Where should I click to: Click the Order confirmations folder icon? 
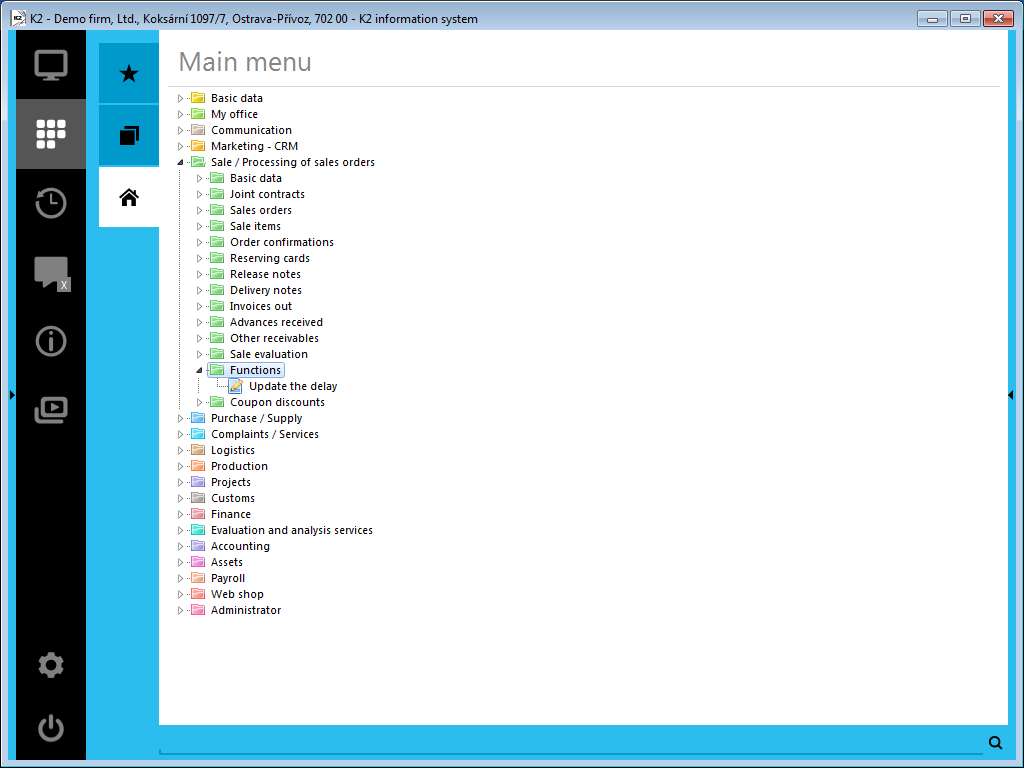[217, 242]
